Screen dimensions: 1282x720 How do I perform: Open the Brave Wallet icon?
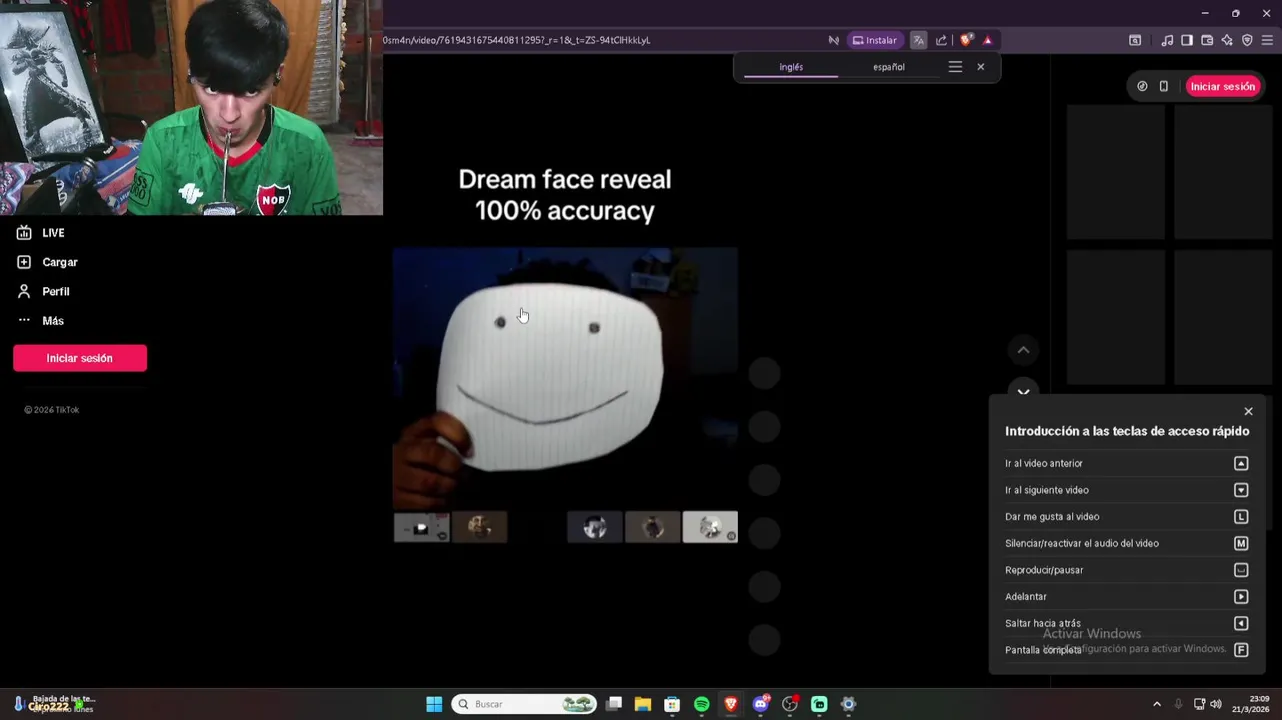tap(1207, 40)
